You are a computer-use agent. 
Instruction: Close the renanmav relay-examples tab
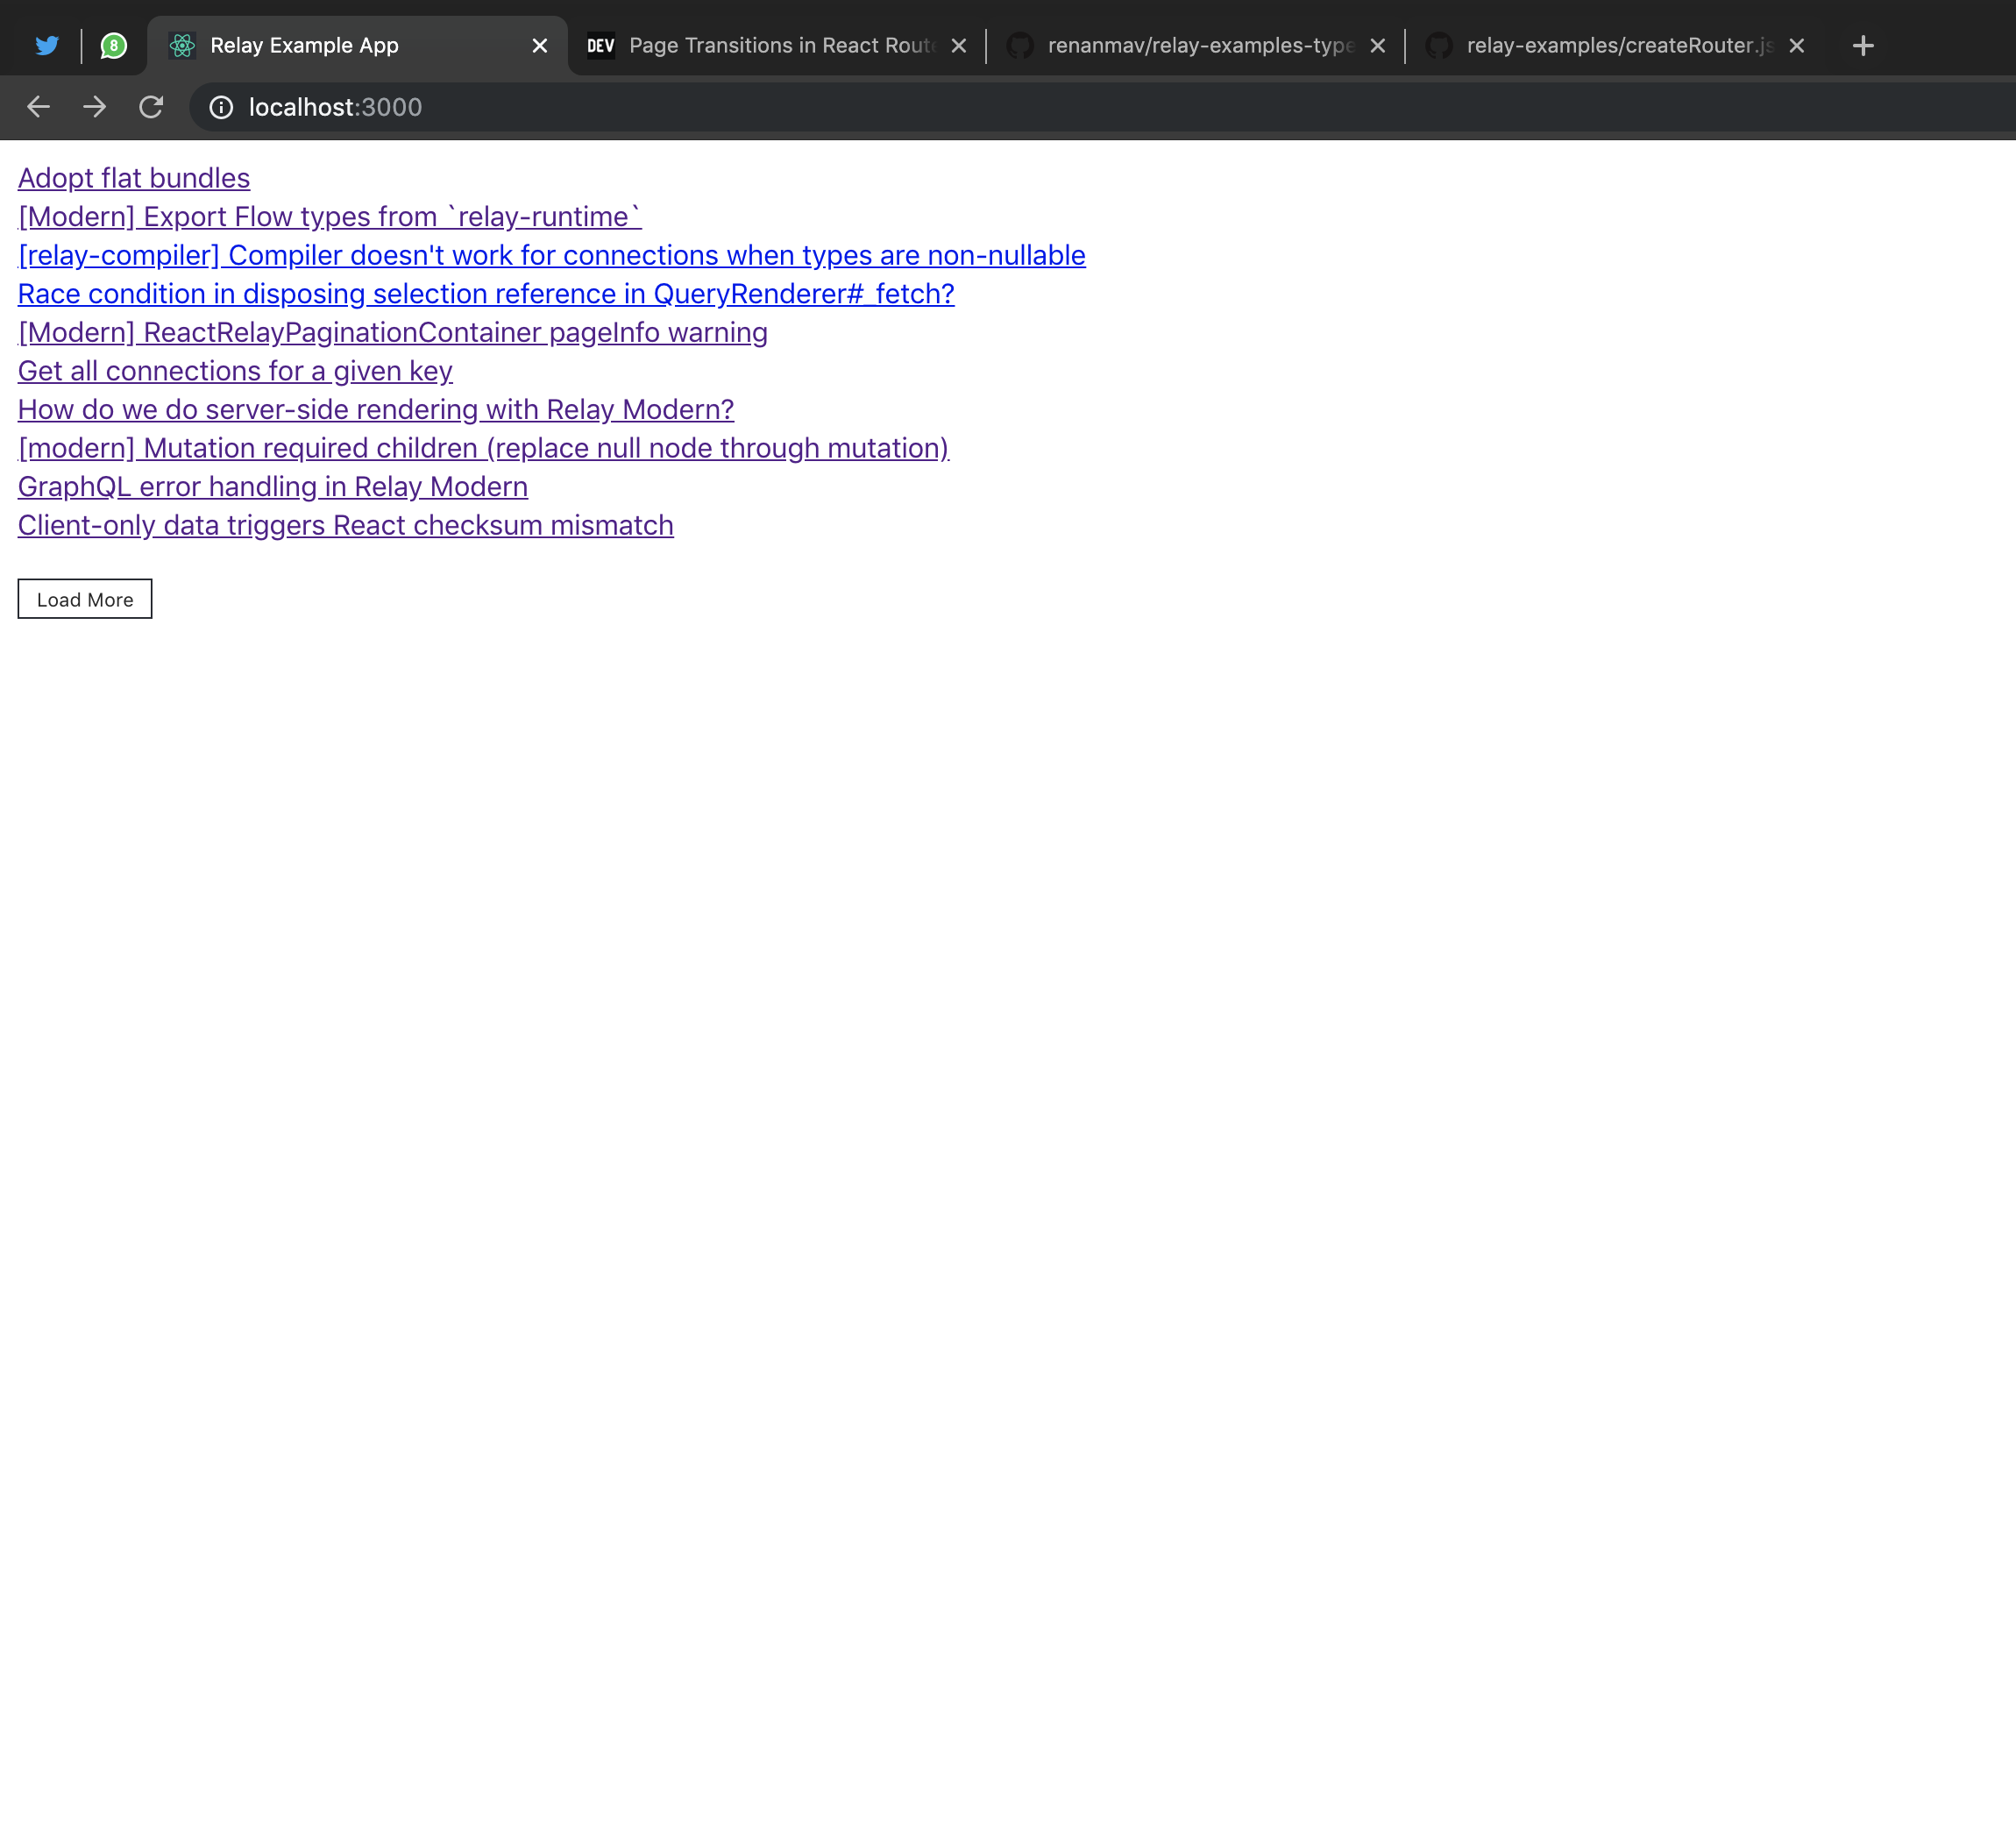point(1377,45)
